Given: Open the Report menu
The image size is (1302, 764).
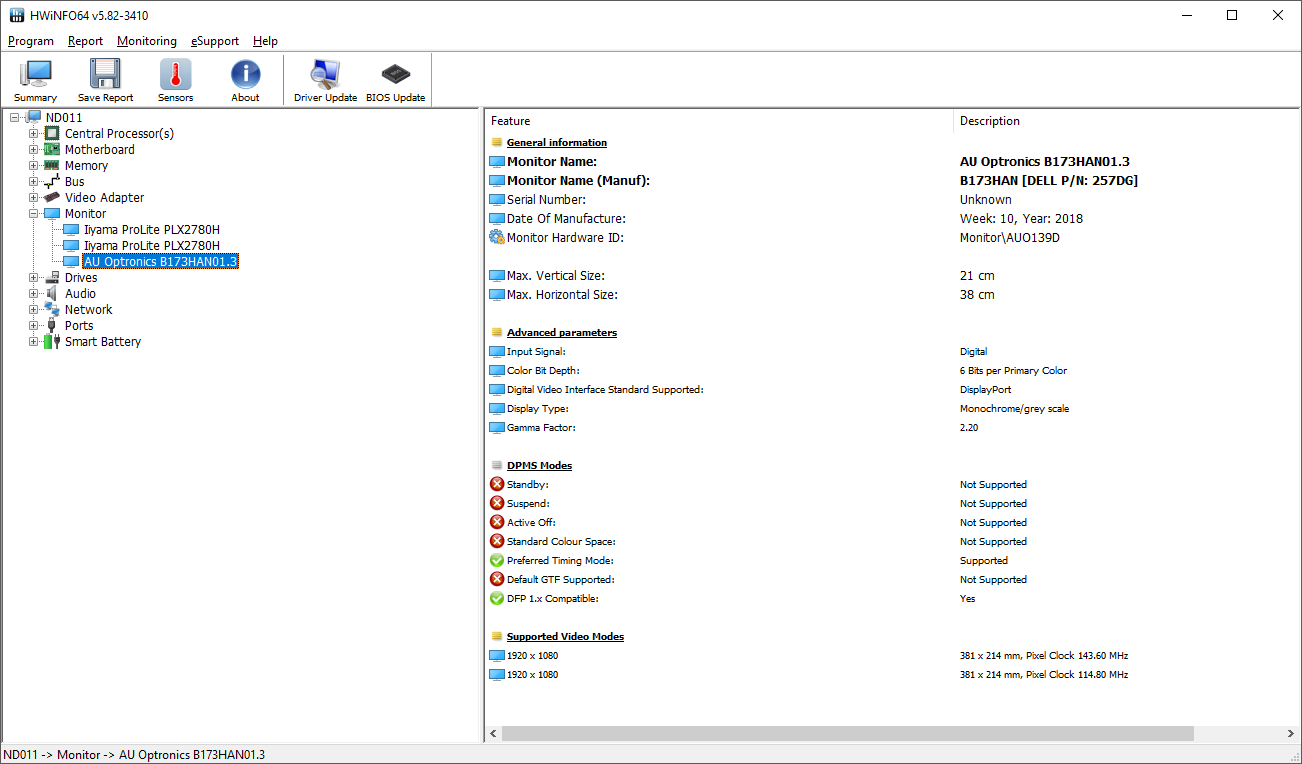Looking at the screenshot, I should click(x=86, y=41).
